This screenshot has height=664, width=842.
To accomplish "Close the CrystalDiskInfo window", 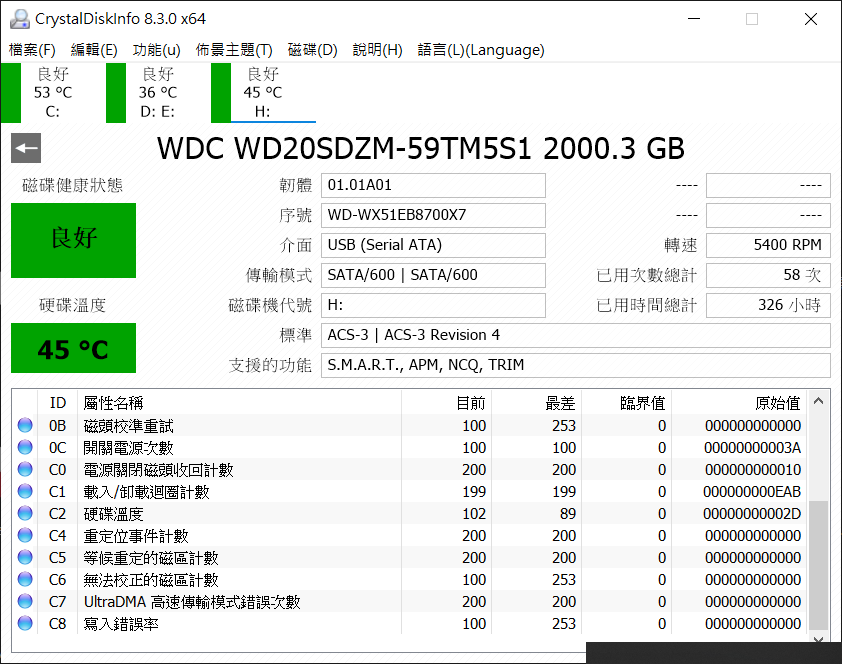I will 811,19.
